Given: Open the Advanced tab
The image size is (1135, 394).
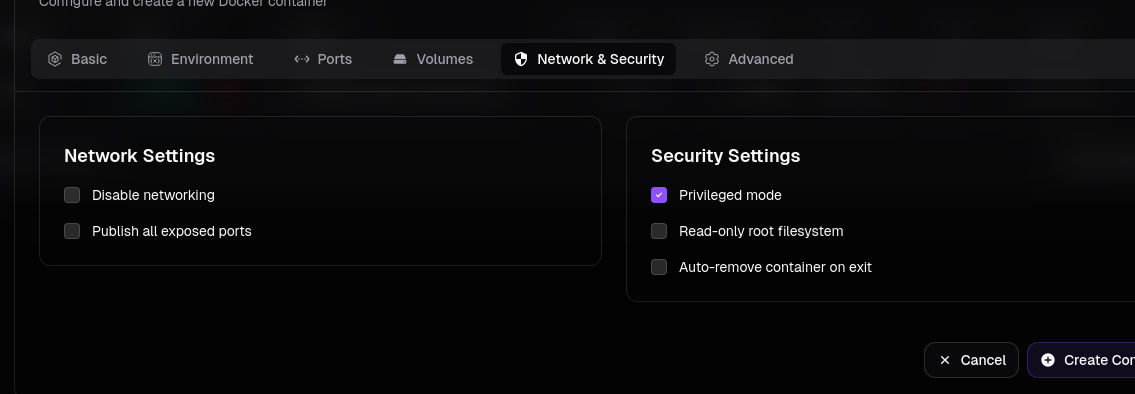Looking at the screenshot, I should (749, 59).
